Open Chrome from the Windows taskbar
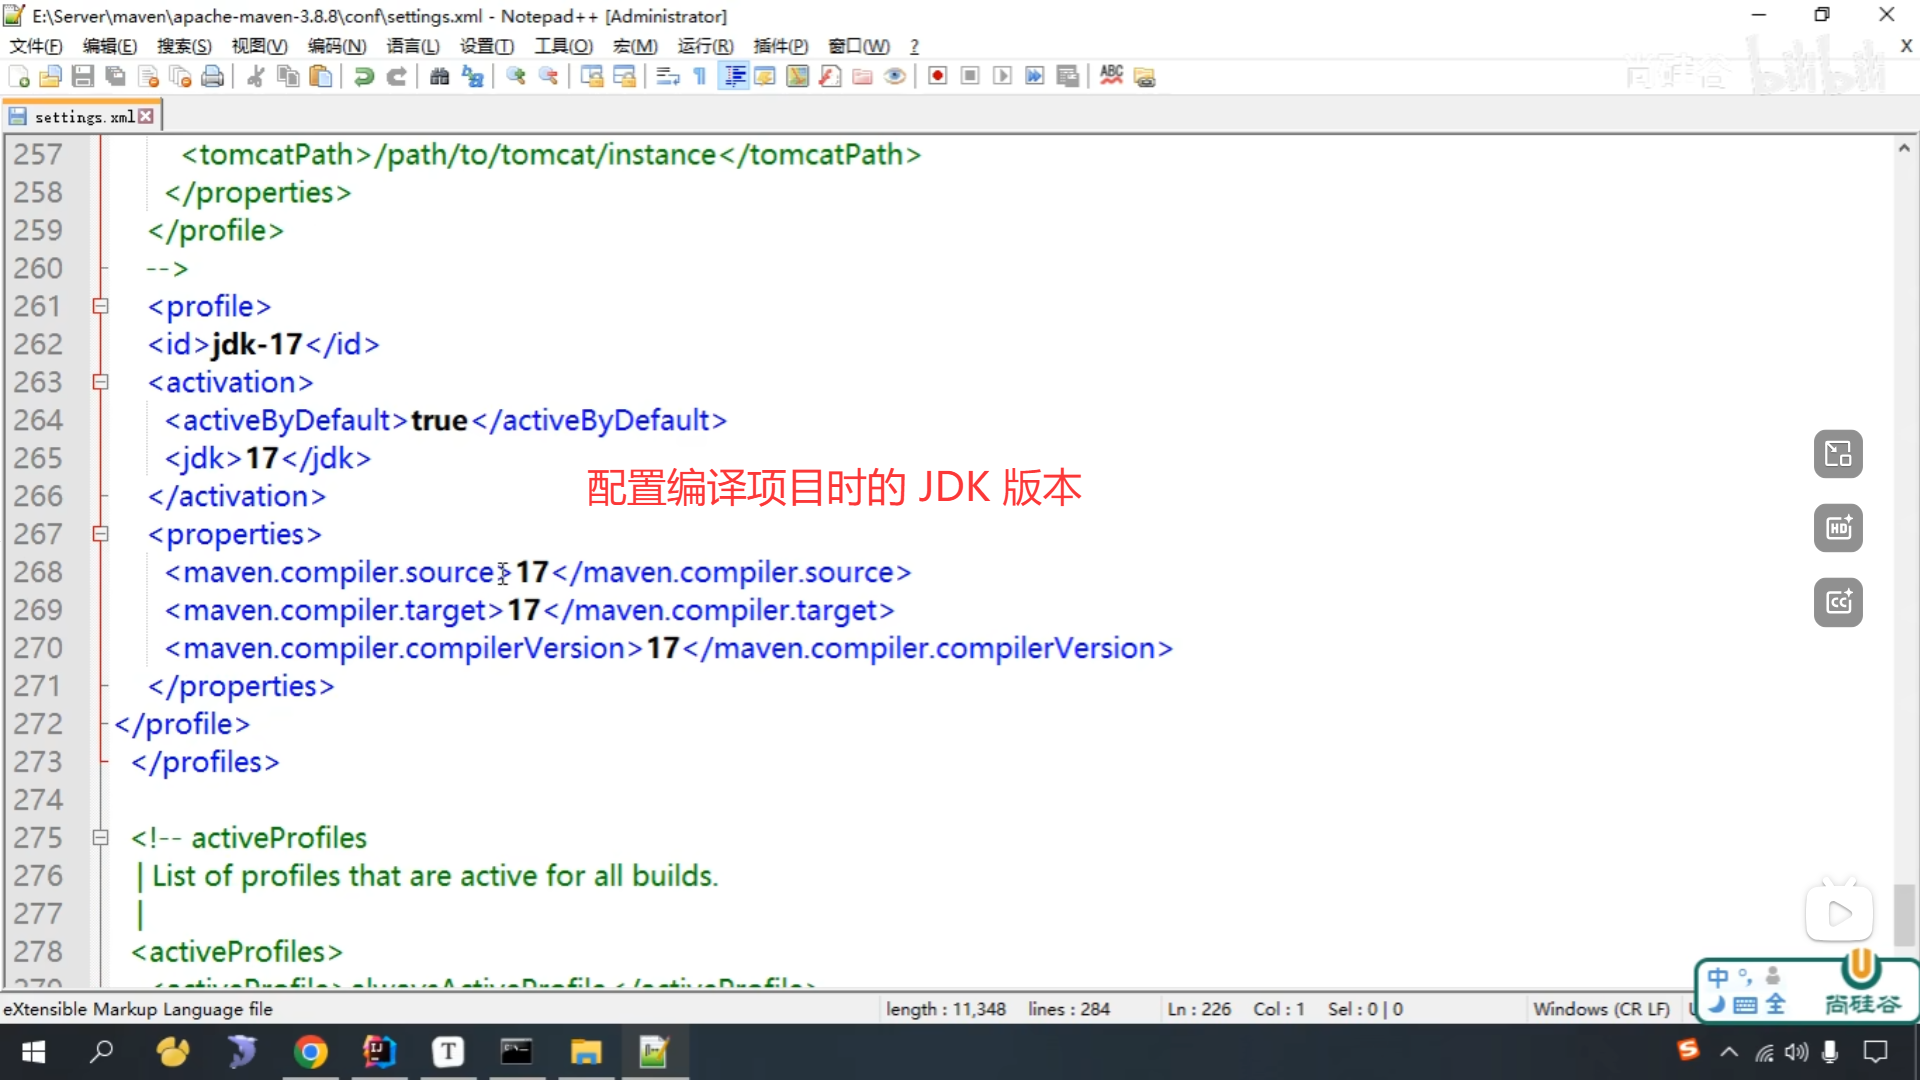This screenshot has width=1920, height=1080. [310, 1052]
